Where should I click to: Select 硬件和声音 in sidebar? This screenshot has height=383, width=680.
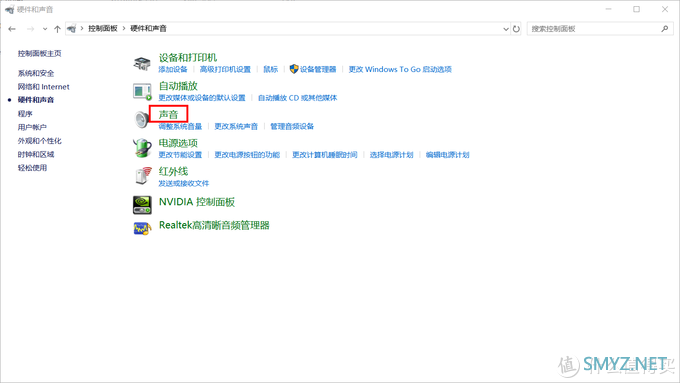coord(36,100)
